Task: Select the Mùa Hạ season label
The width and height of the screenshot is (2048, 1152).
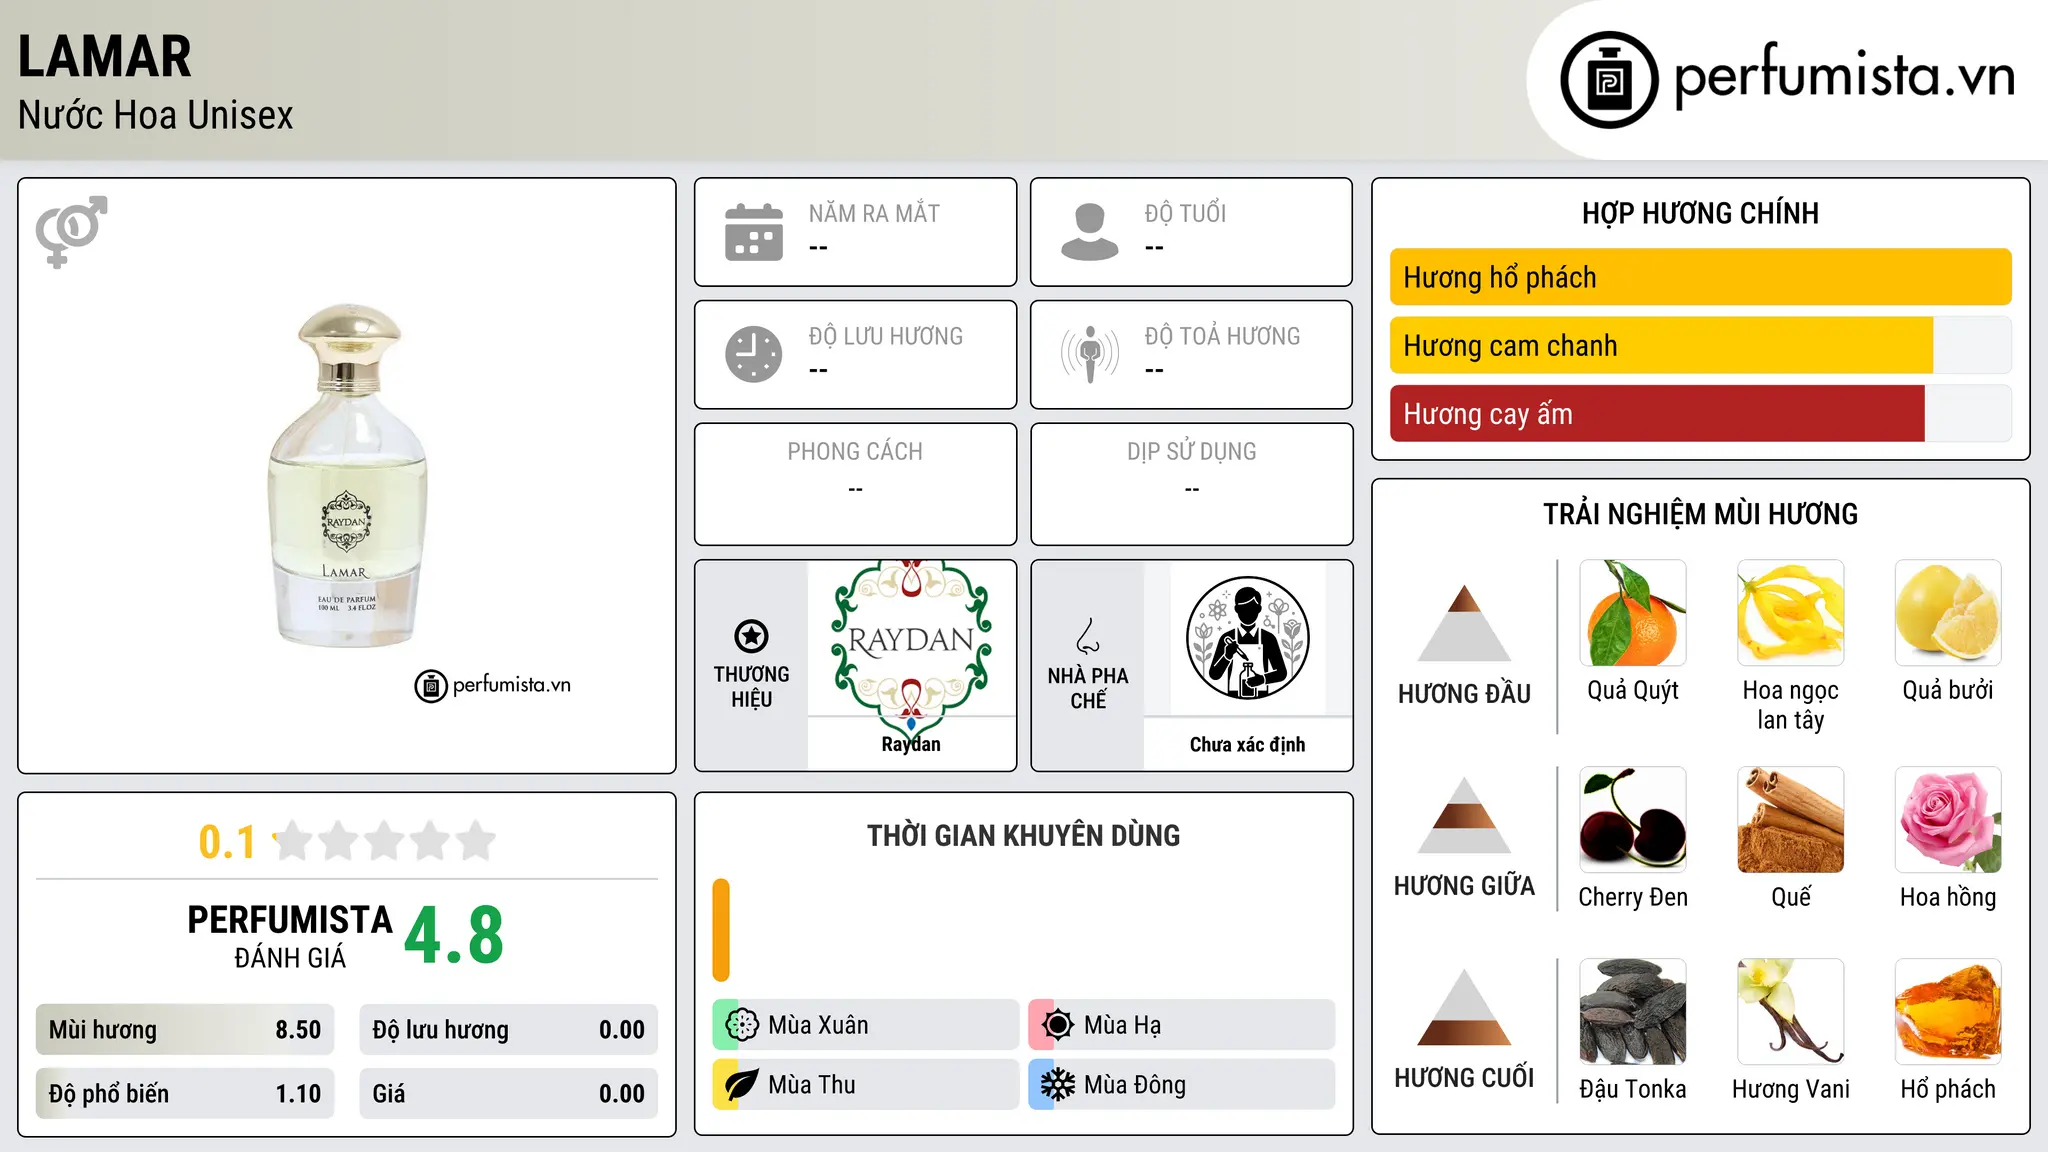Action: coord(1123,1025)
